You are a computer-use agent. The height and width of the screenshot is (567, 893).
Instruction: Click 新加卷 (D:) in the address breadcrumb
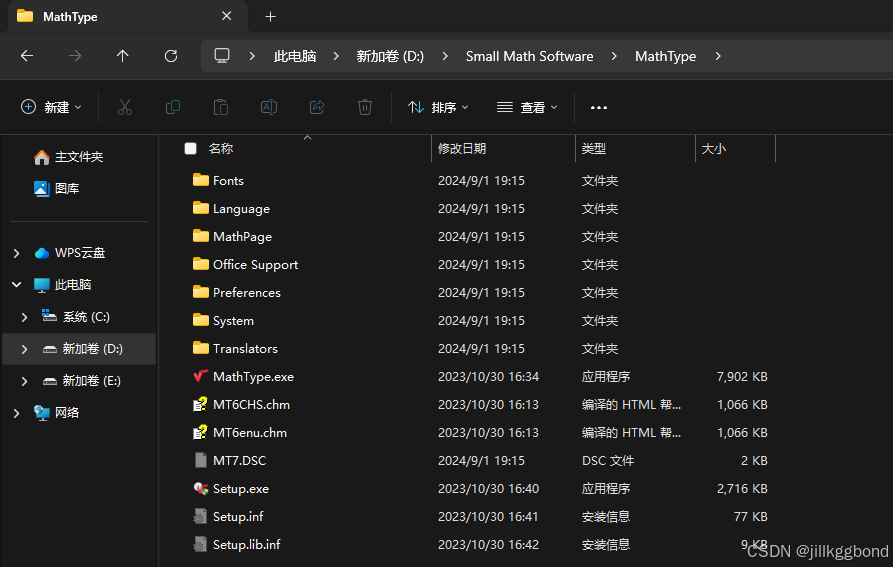point(390,56)
